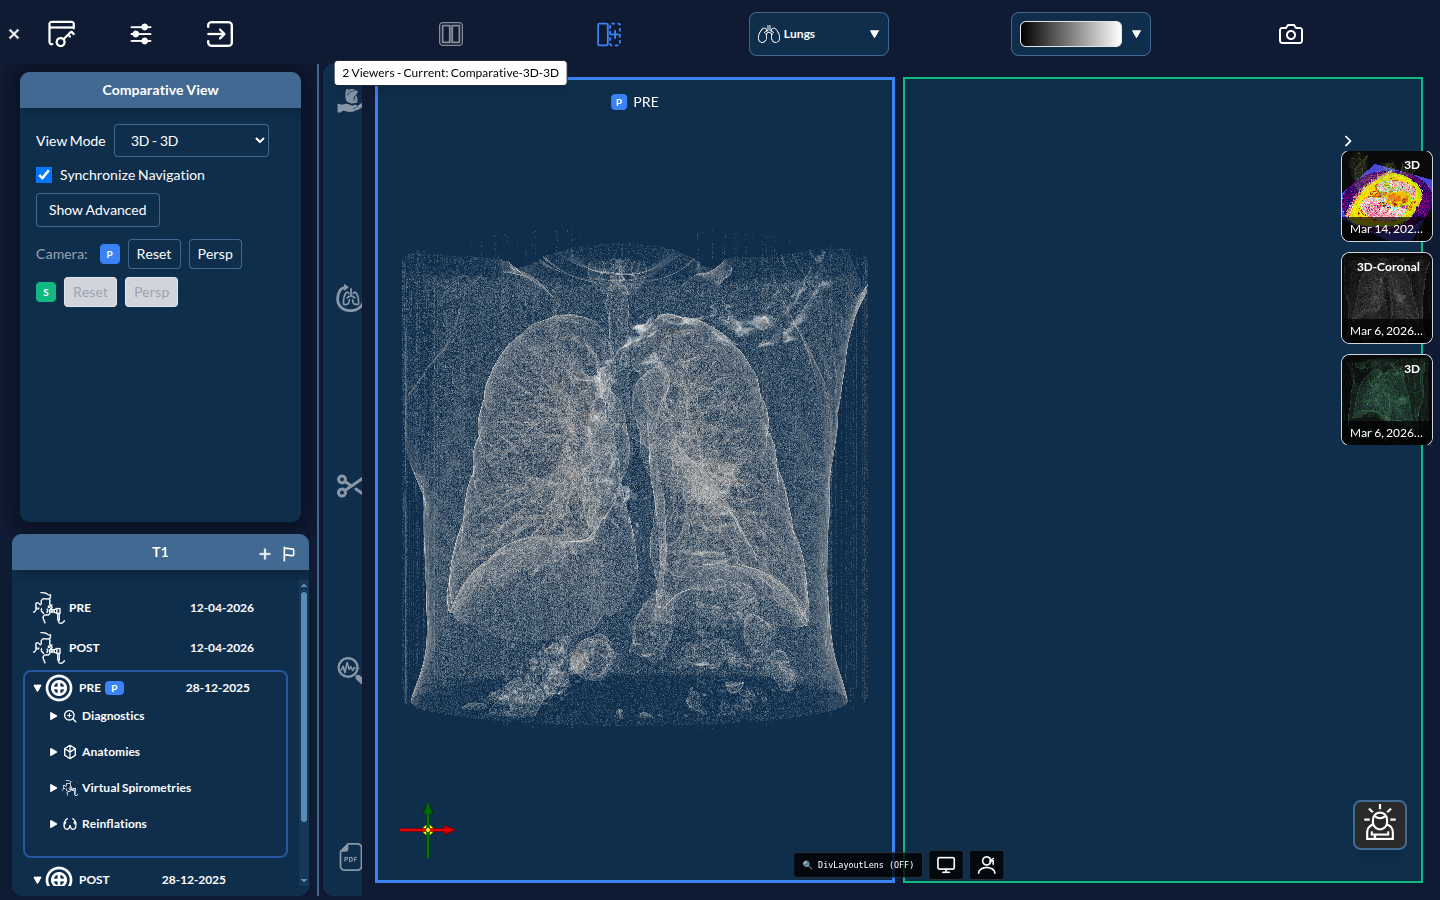Expand the Virtual Spirometries node
Image resolution: width=1440 pixels, height=900 pixels.
tap(53, 788)
